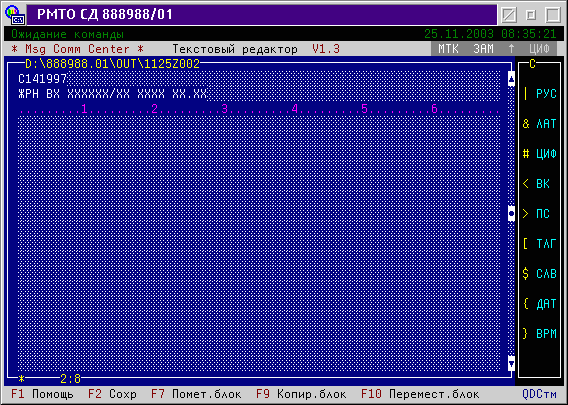Insert ВК carriage return symbol
Screen dimensions: 568x405
coord(536,184)
